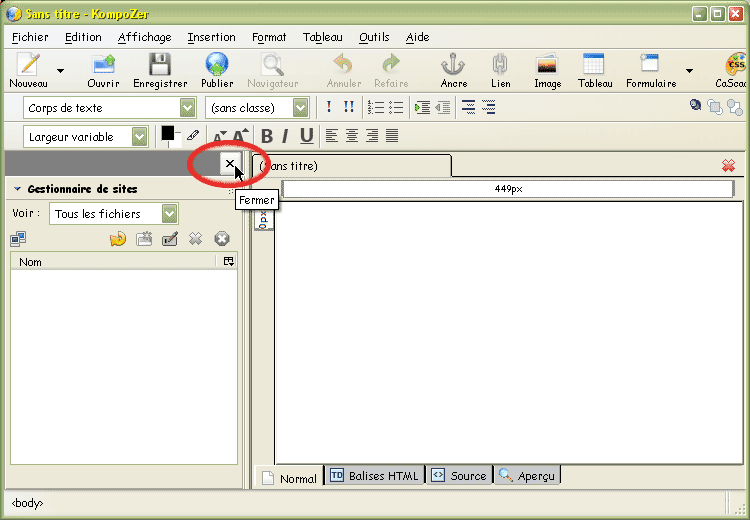Toggle the bulleted list icon
750x520 pixels.
(x=396, y=107)
